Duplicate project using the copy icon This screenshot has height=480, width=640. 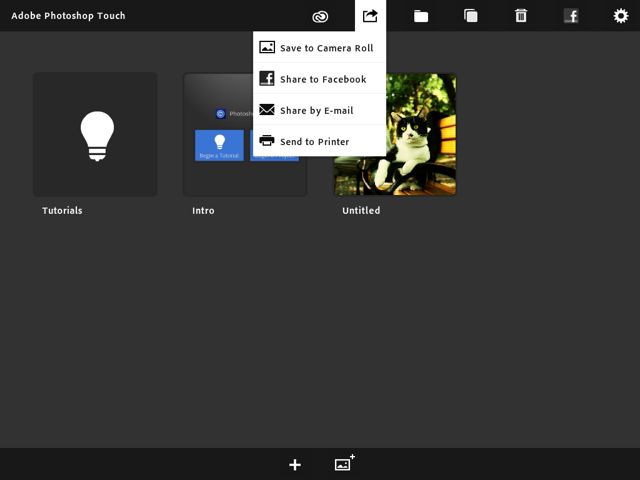click(x=471, y=16)
